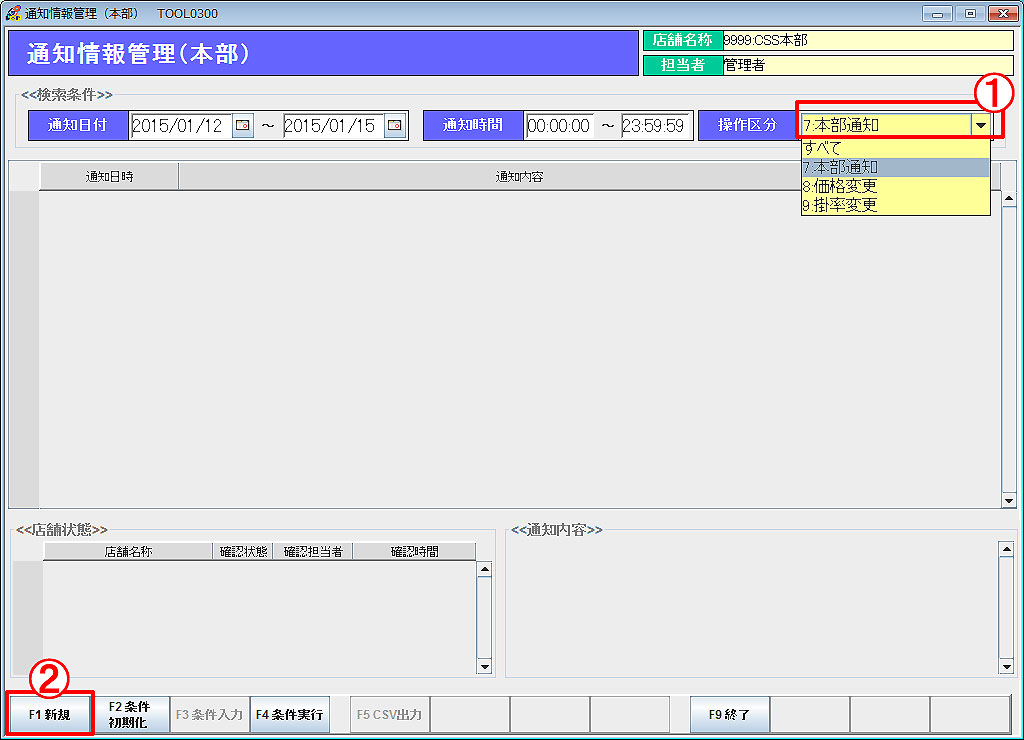Click F2 条件初期化 button
Screen dimensions: 1024x740
[x=130, y=715]
